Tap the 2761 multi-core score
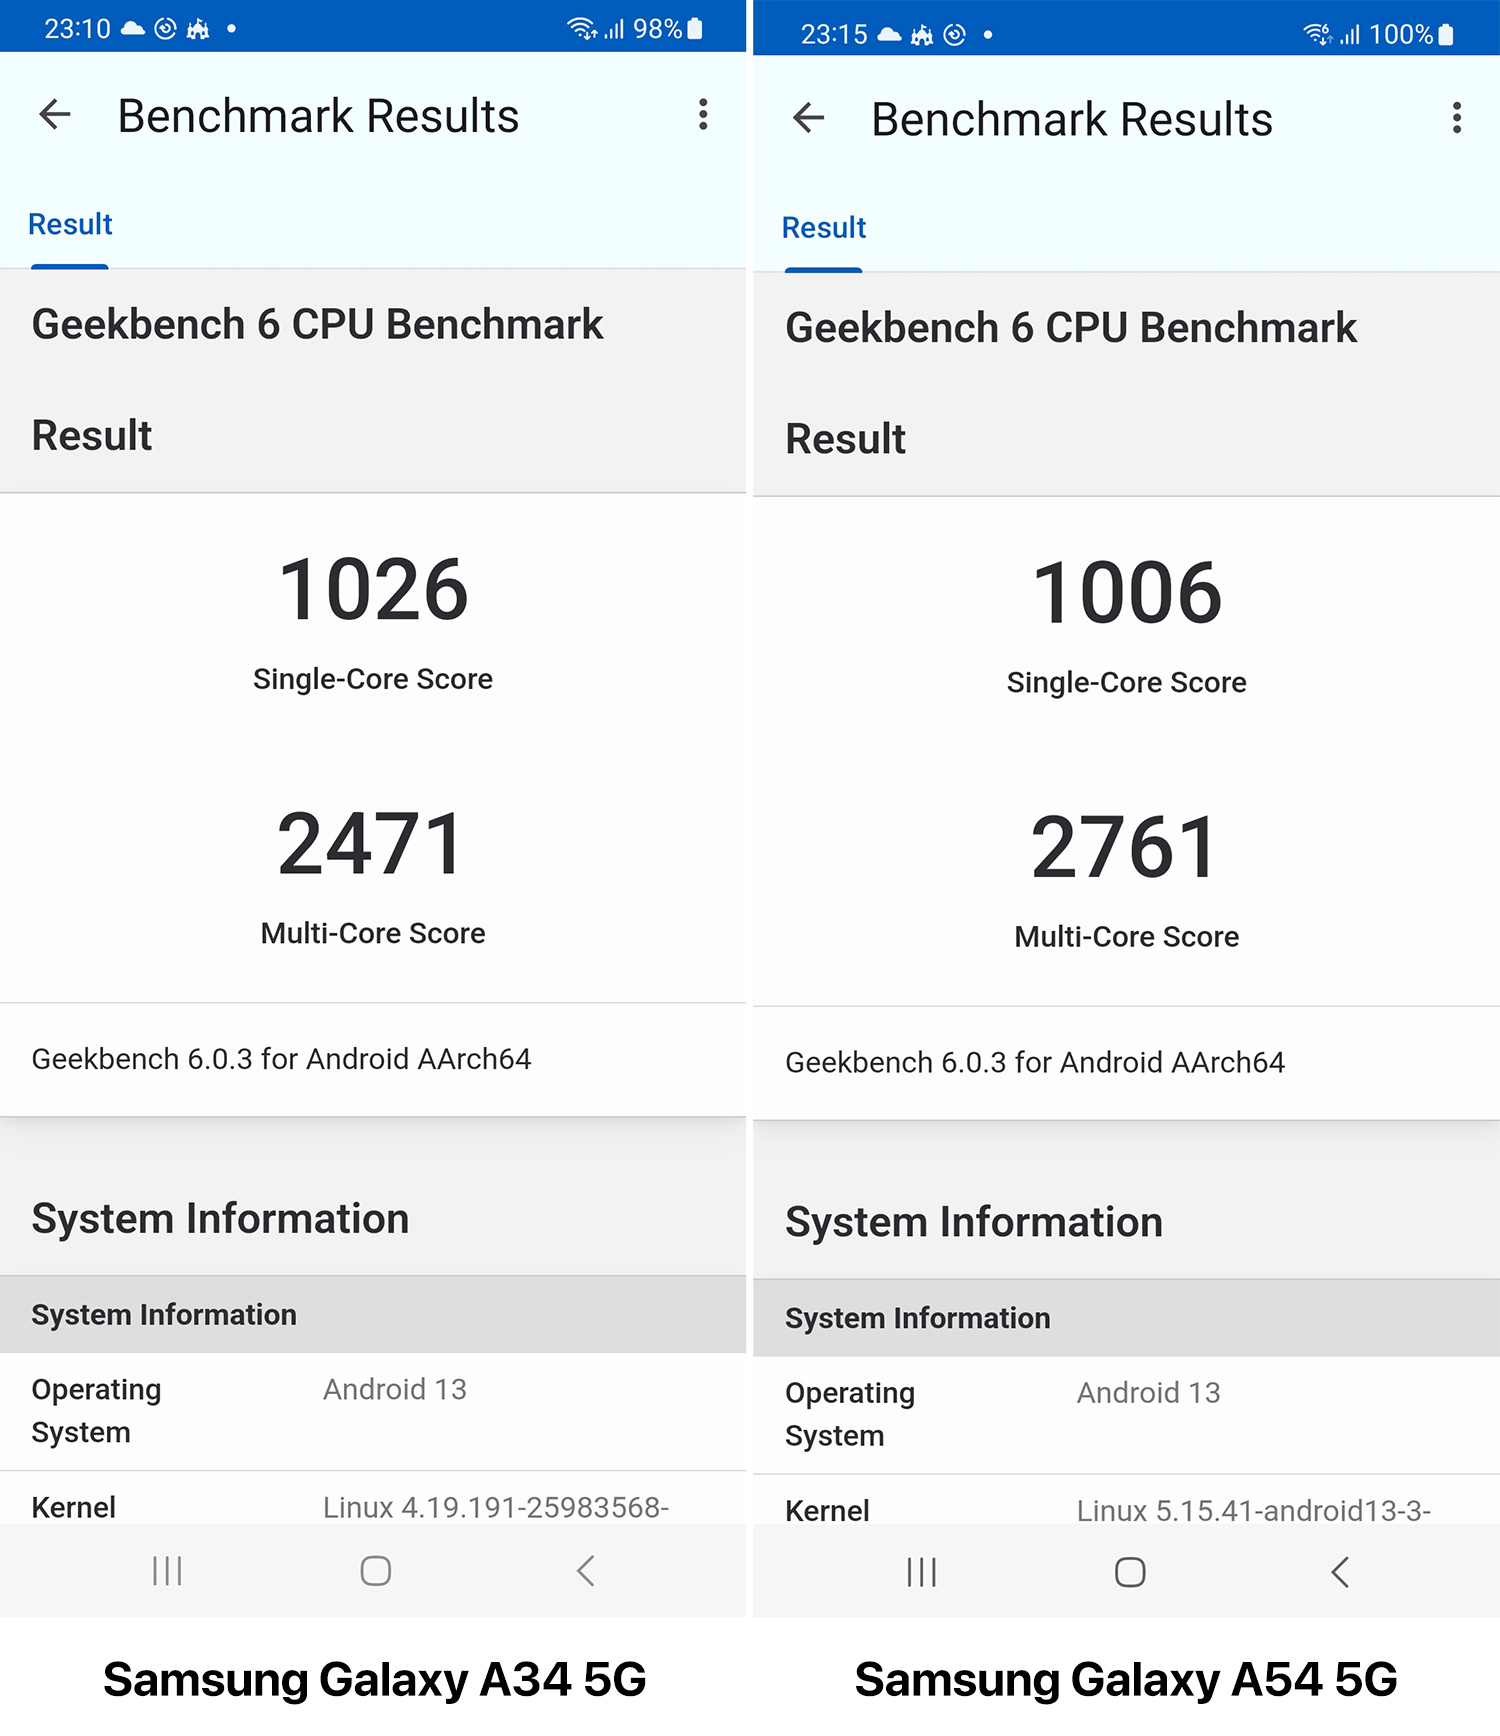The width and height of the screenshot is (1500, 1736). (1126, 848)
